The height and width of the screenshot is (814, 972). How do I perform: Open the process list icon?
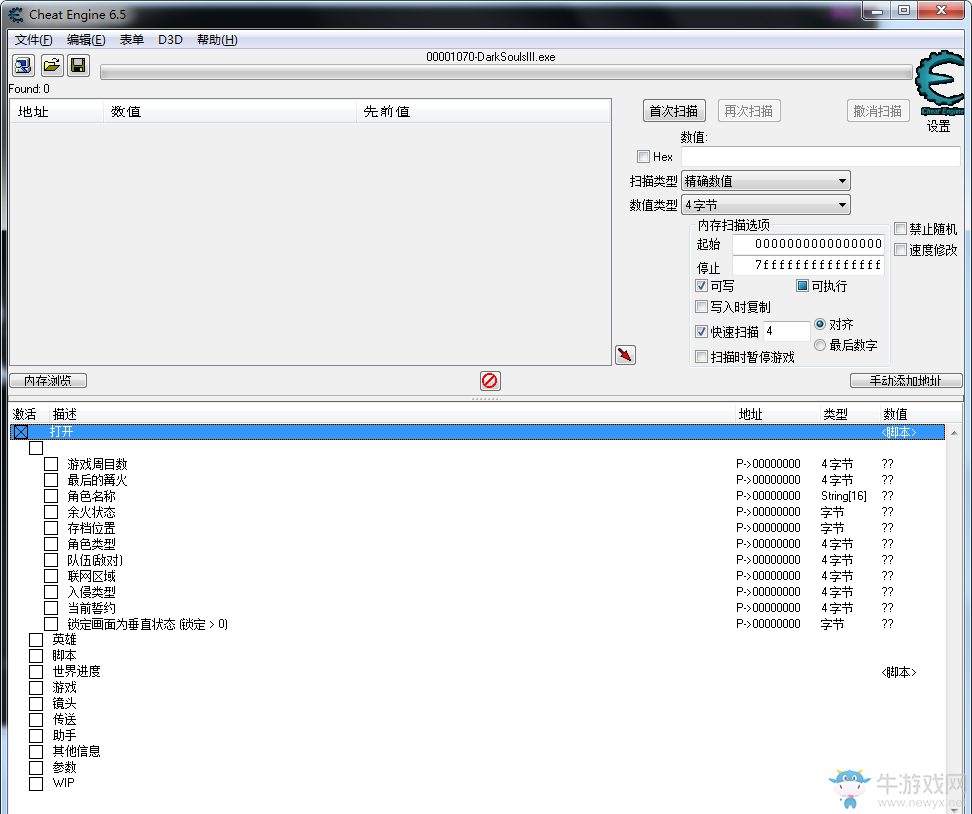(x=23, y=65)
